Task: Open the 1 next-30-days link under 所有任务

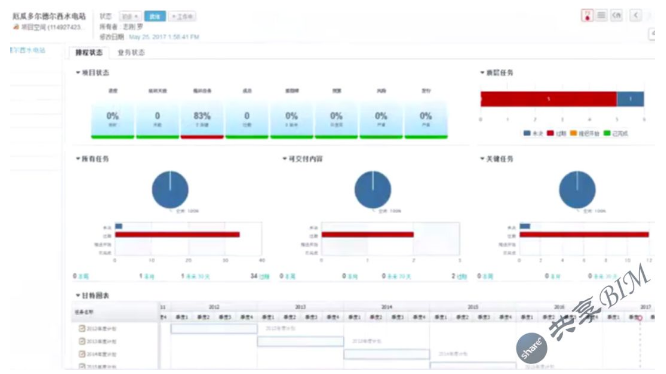Action: [x=195, y=276]
